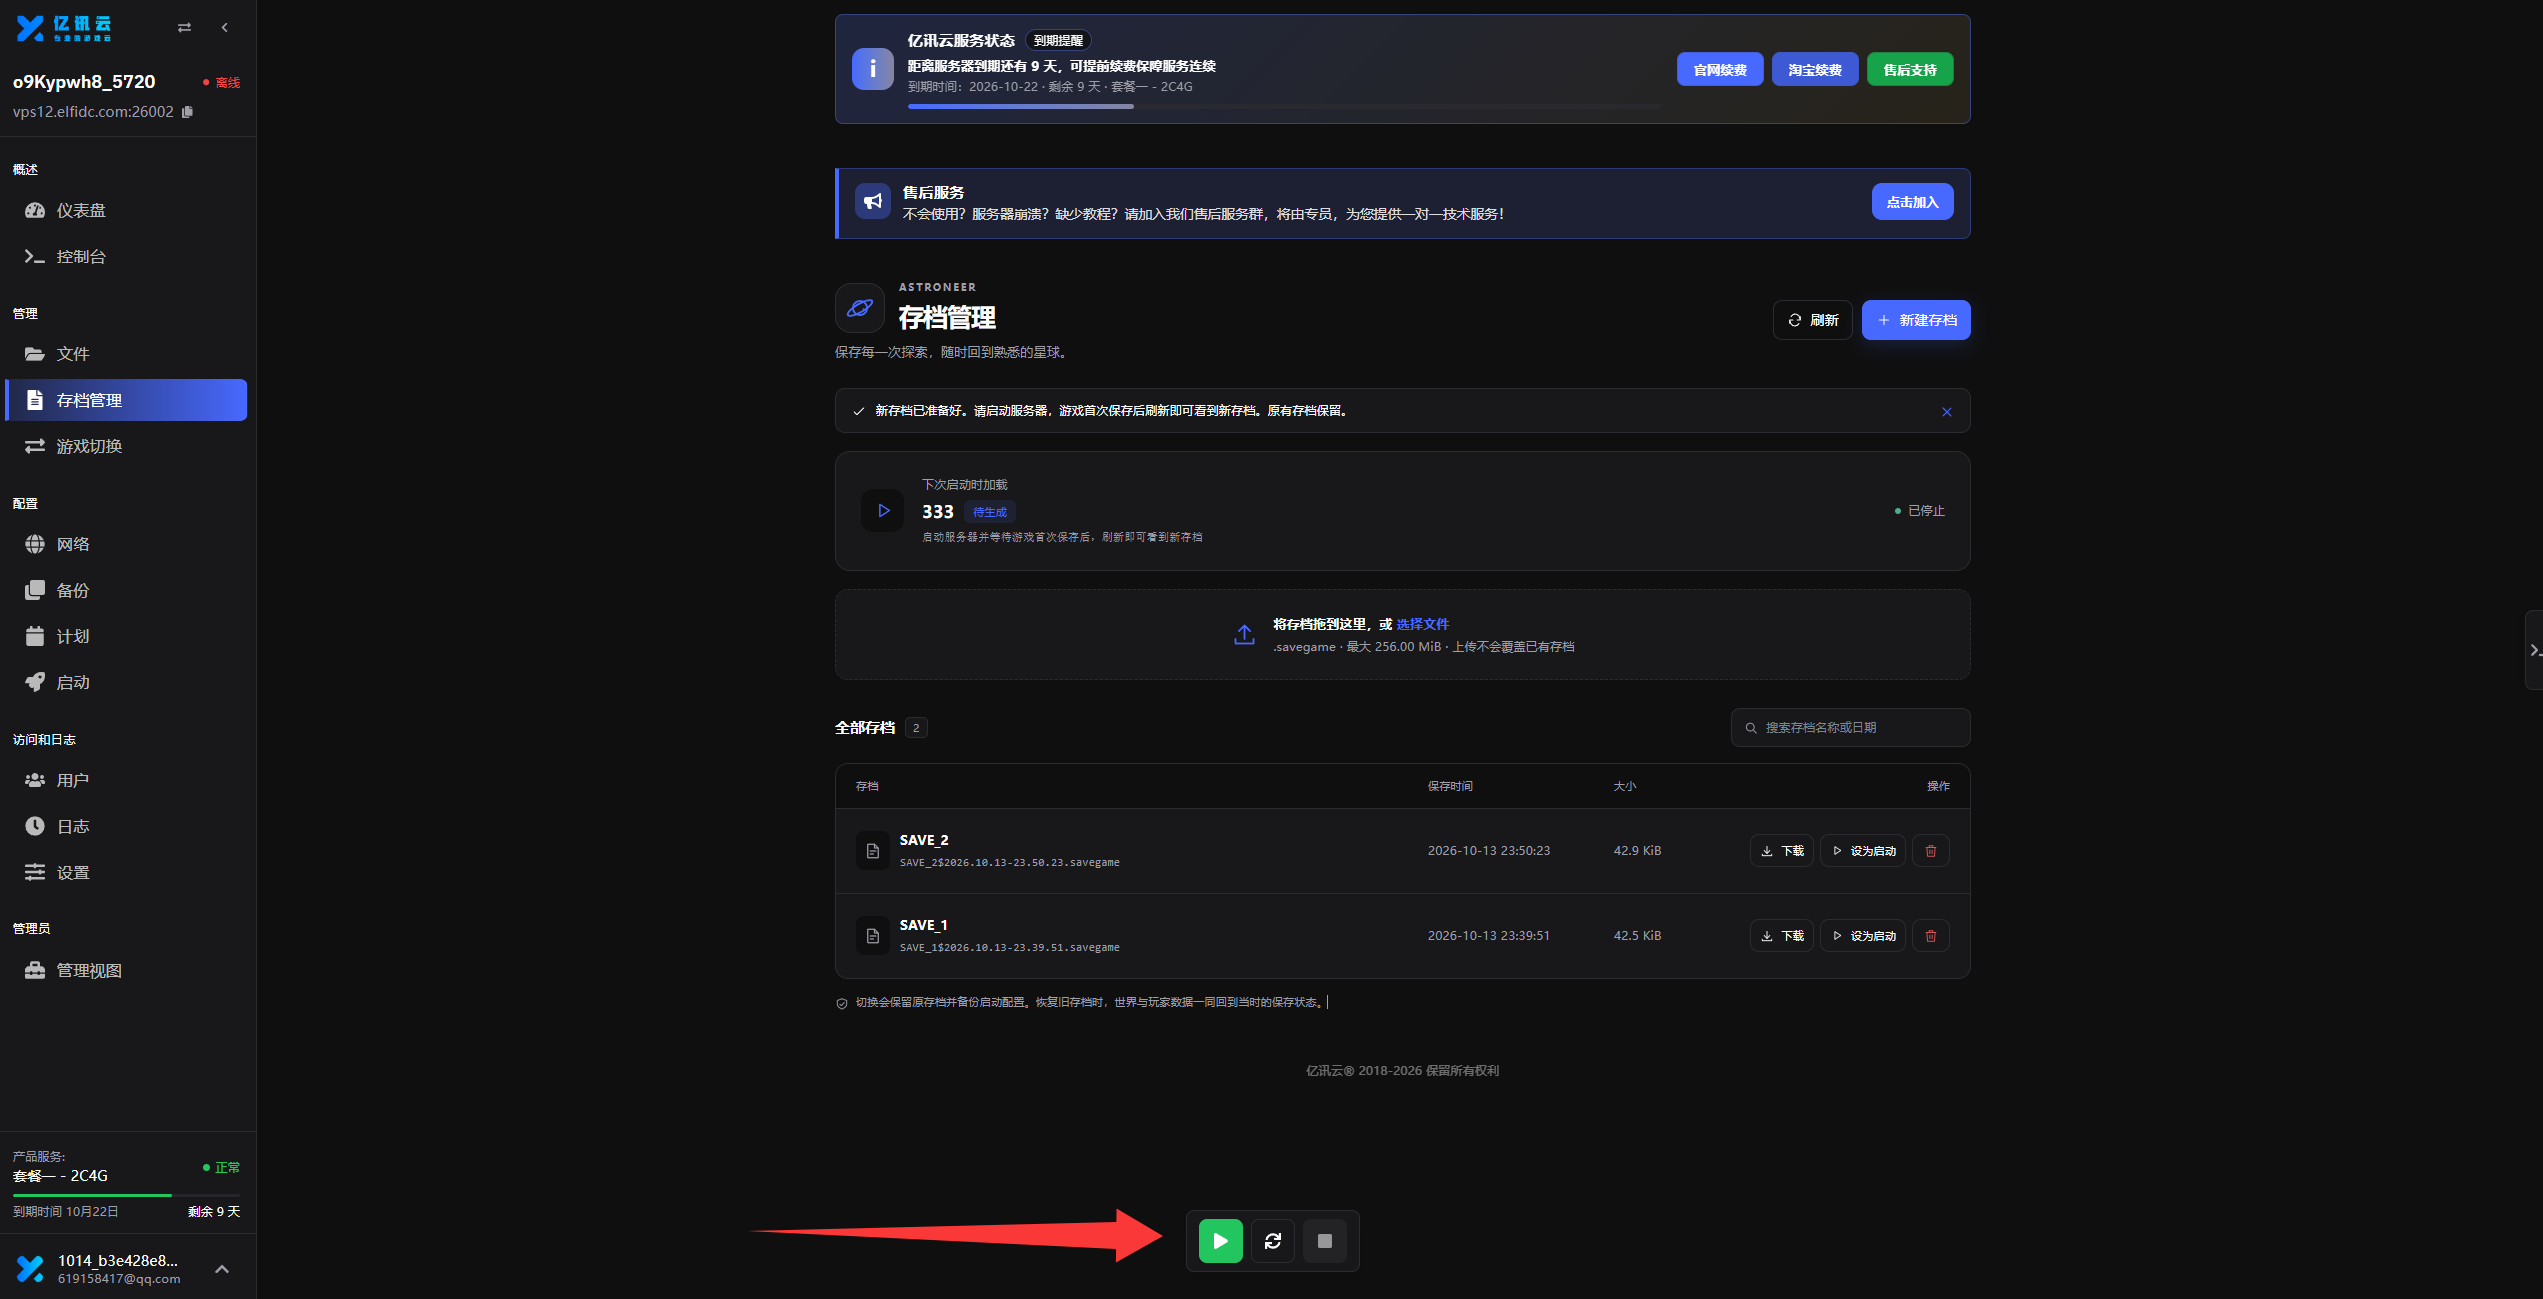The height and width of the screenshot is (1299, 2543).
Task: Open the 仪表盘 dashboard page
Action: click(x=126, y=210)
